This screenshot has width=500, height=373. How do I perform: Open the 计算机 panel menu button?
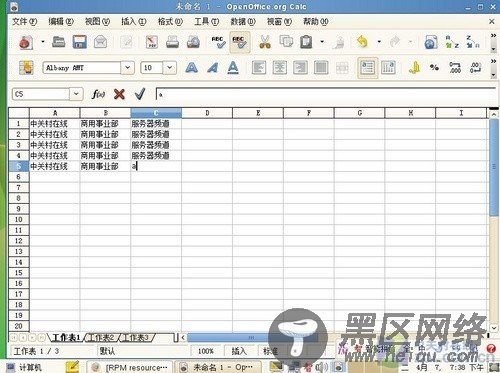(24, 367)
